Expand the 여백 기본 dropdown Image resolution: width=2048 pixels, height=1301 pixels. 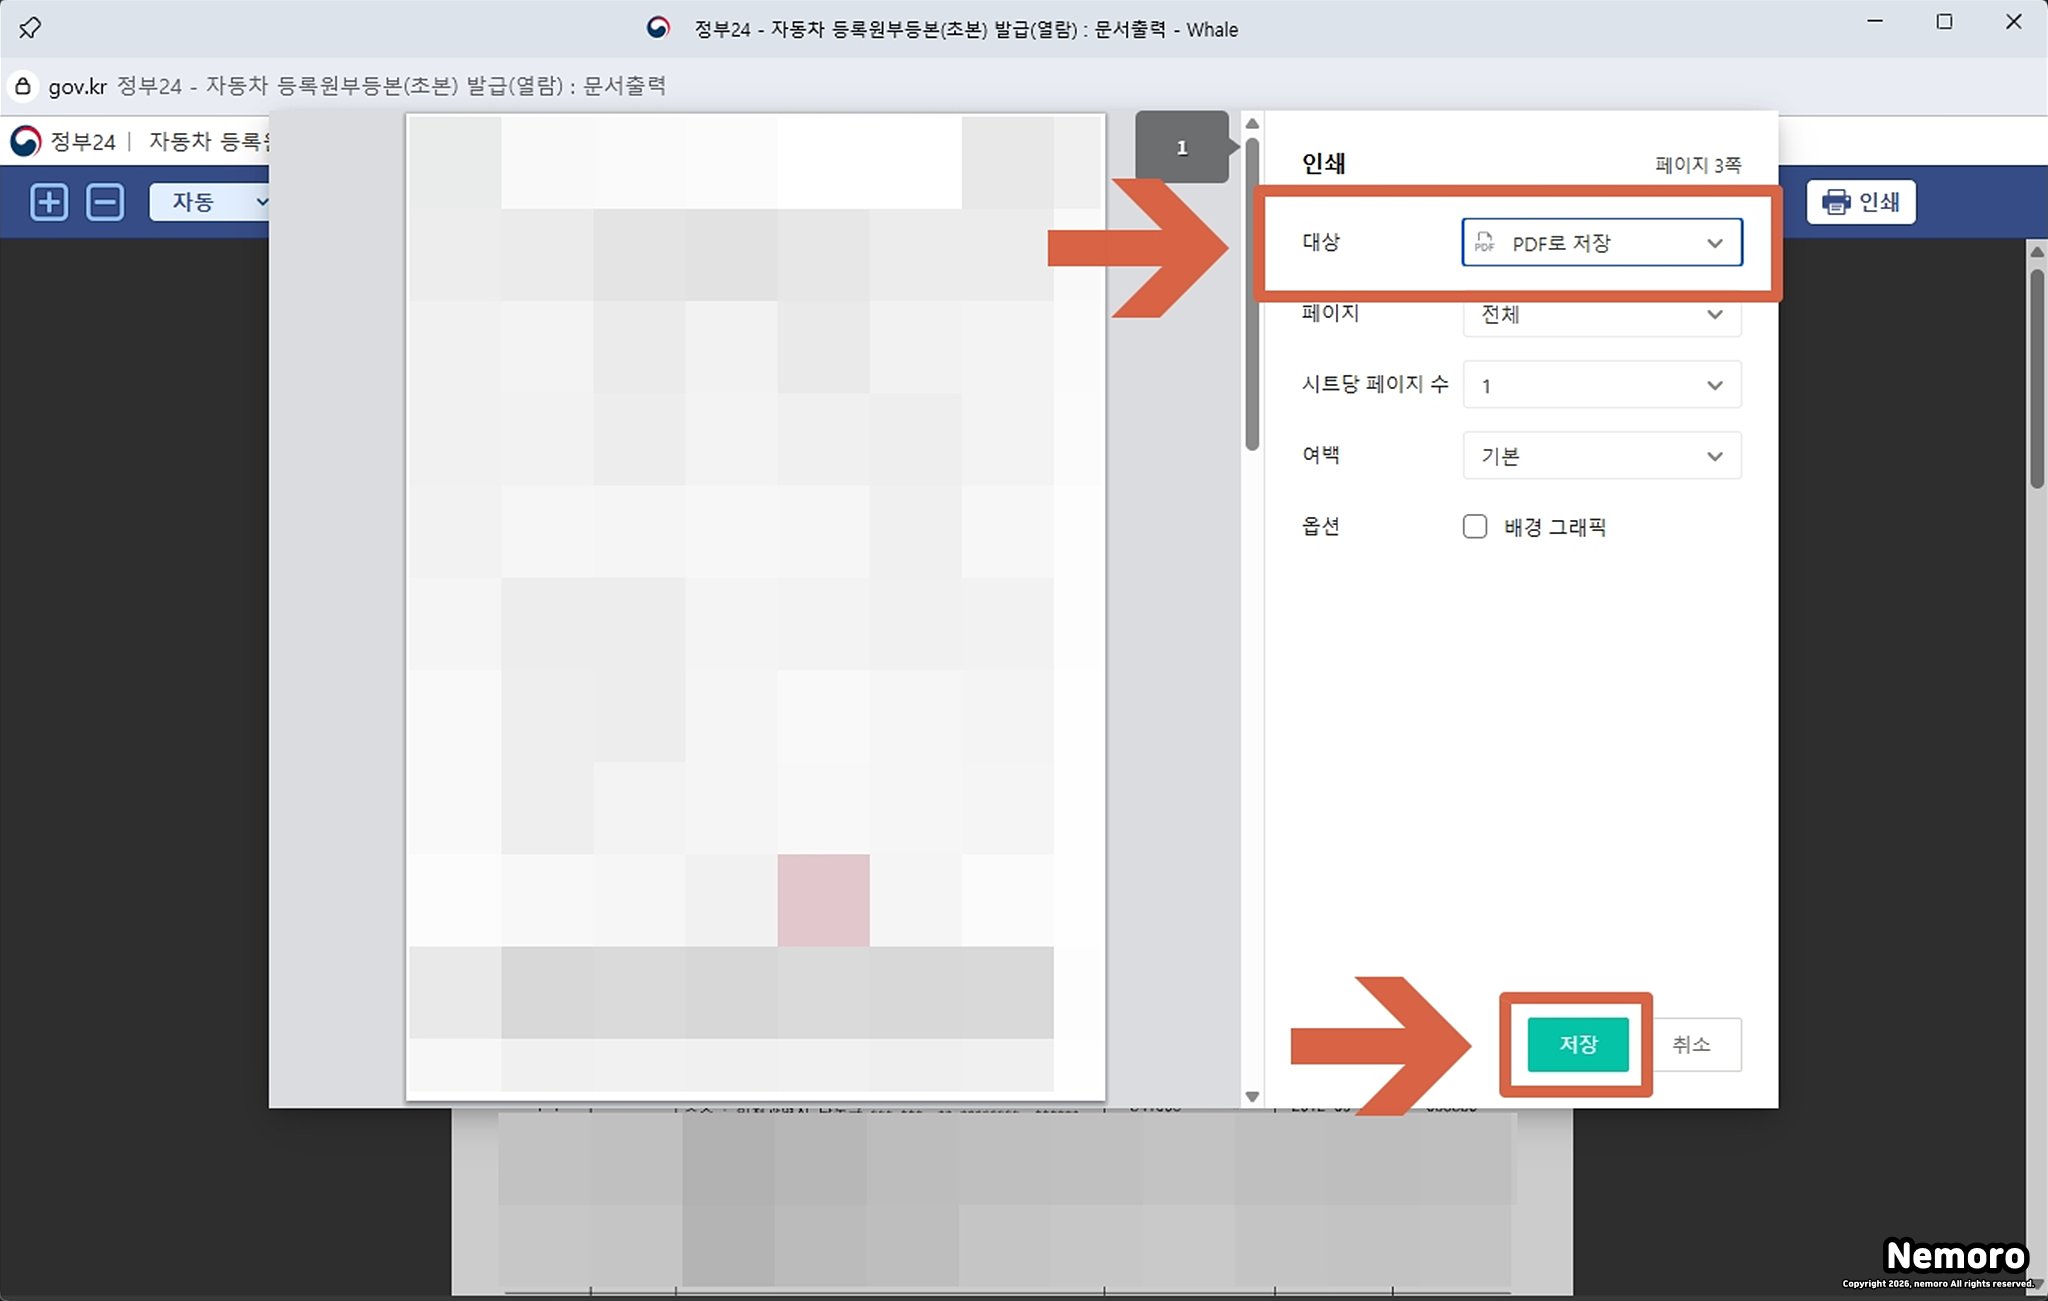pos(1601,456)
